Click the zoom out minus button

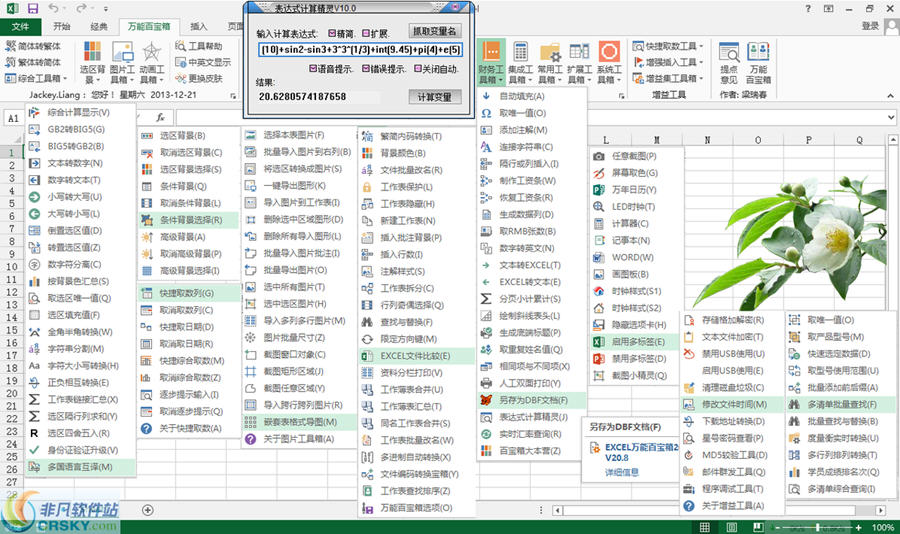click(777, 527)
